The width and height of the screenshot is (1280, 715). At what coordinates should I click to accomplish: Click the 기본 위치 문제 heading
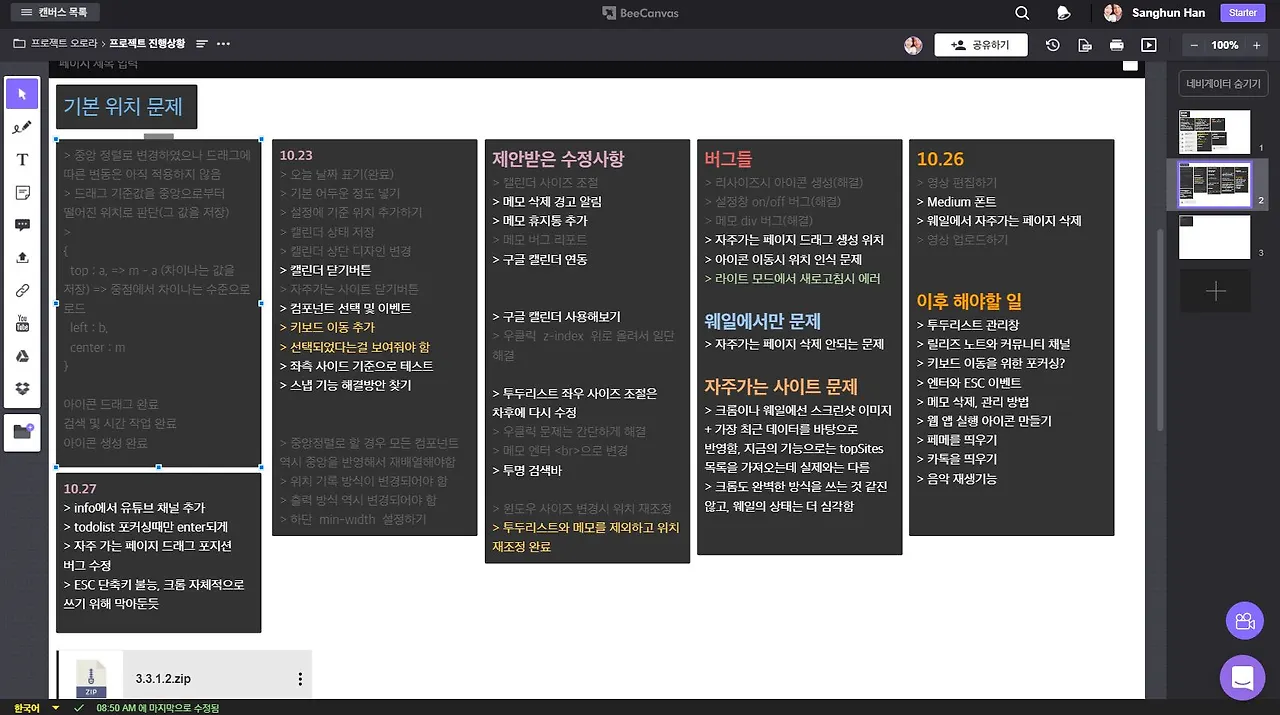click(123, 107)
